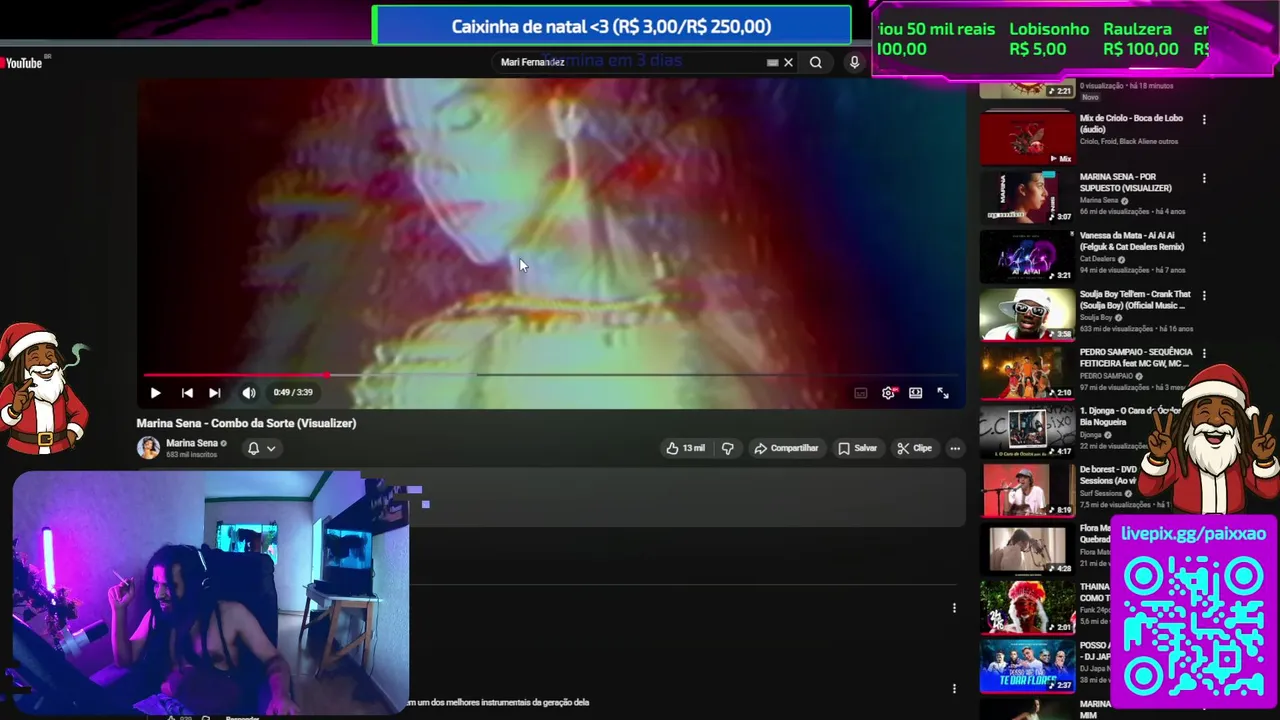Click the Clipe button
This screenshot has width=1280, height=720.
[x=914, y=448]
